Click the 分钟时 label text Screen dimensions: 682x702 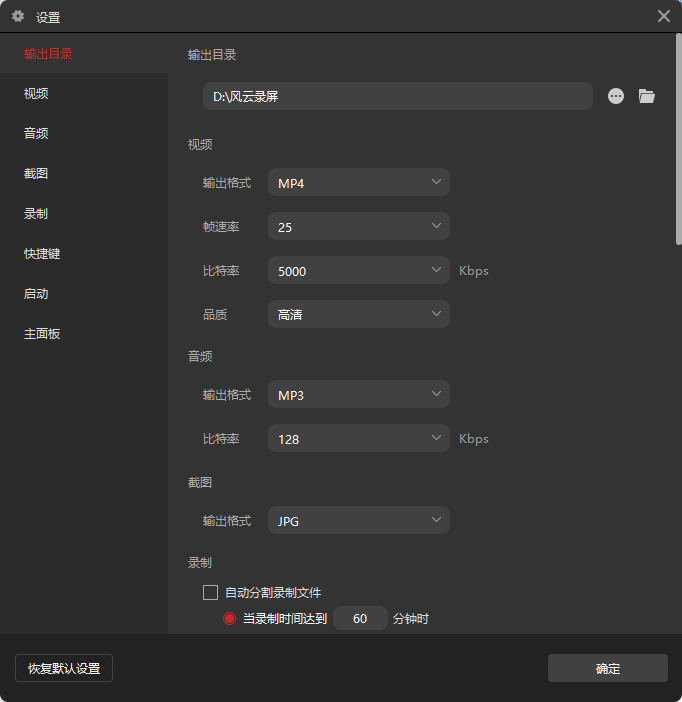(x=411, y=619)
